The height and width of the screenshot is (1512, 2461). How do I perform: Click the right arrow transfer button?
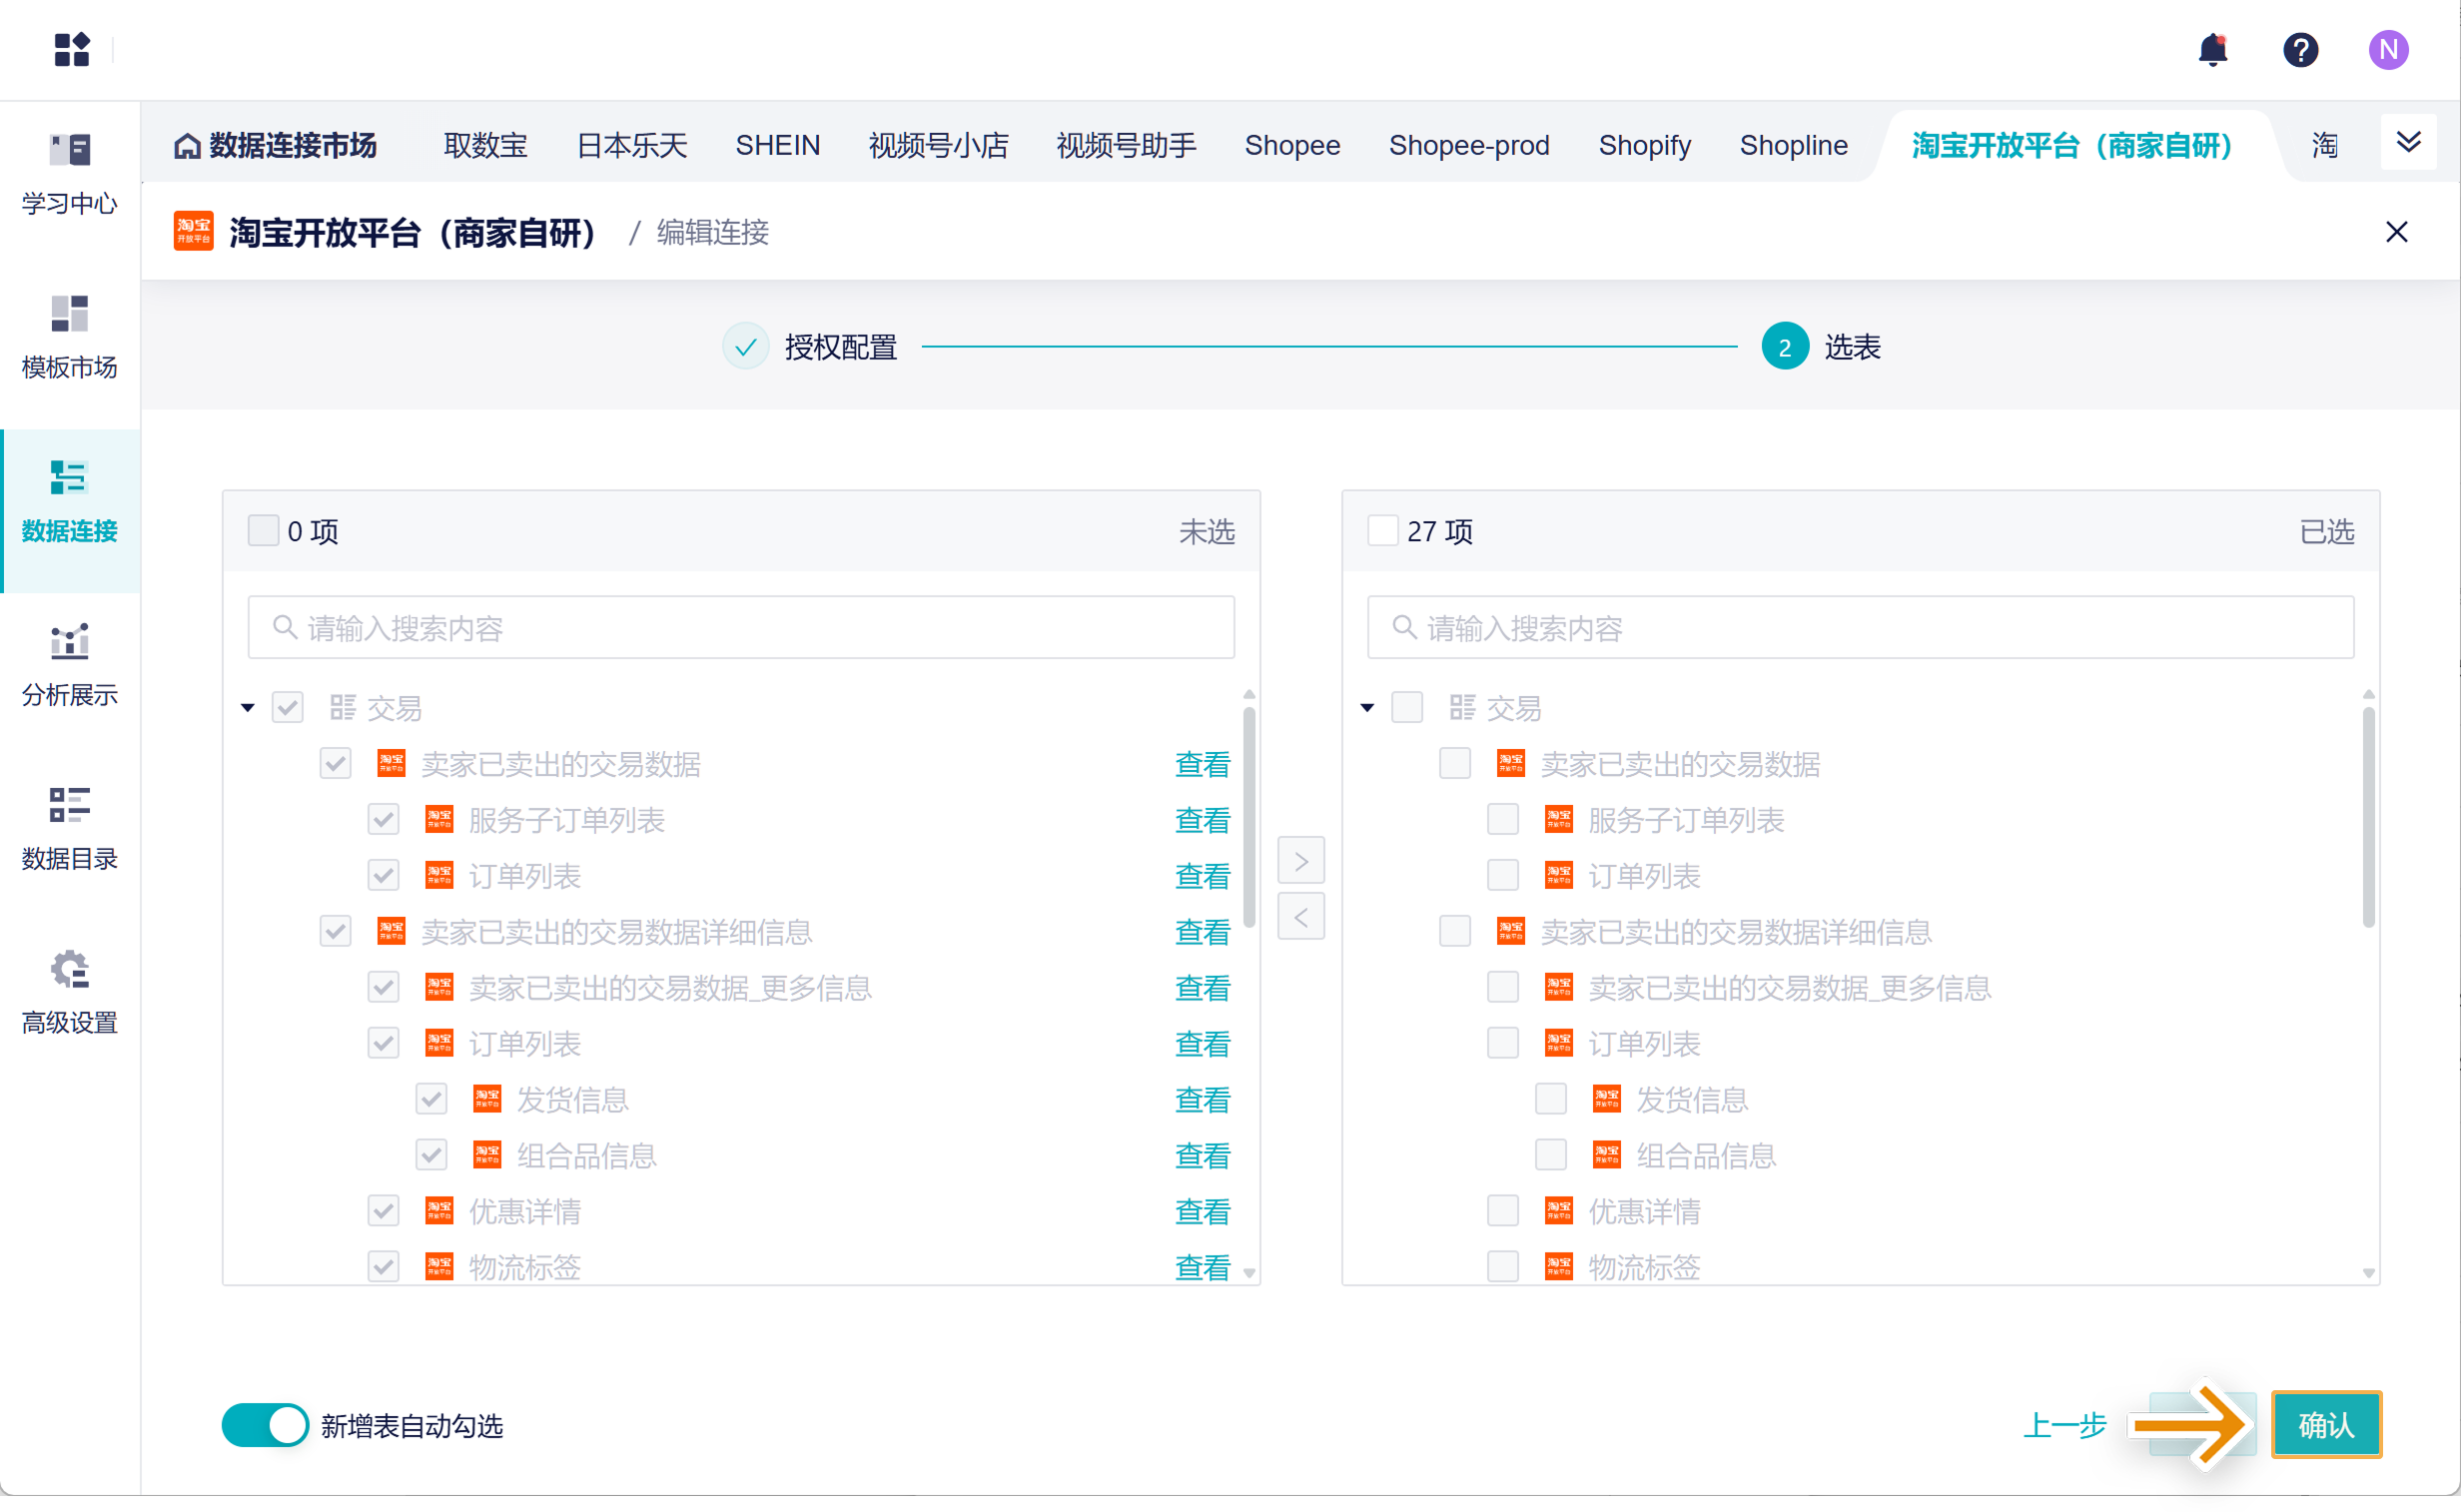tap(1301, 861)
